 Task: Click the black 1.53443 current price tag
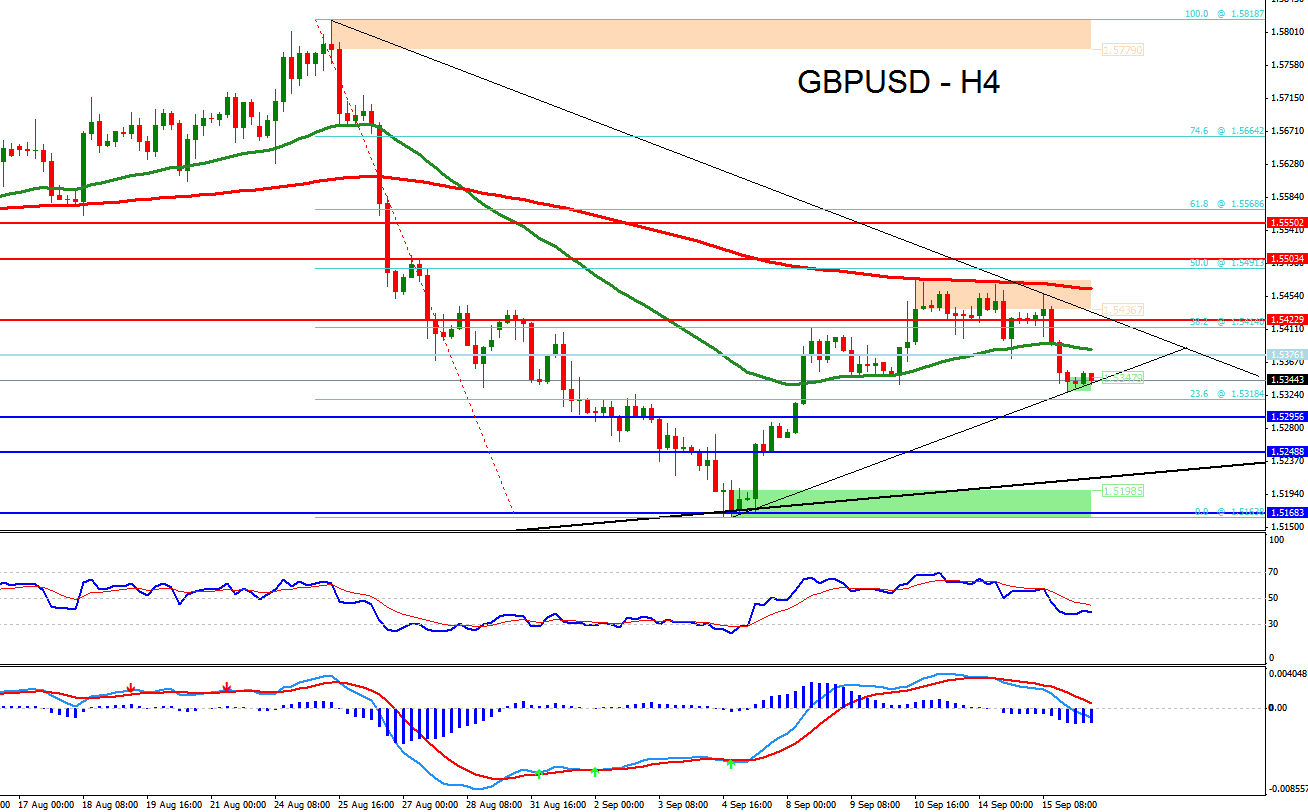coord(1285,380)
